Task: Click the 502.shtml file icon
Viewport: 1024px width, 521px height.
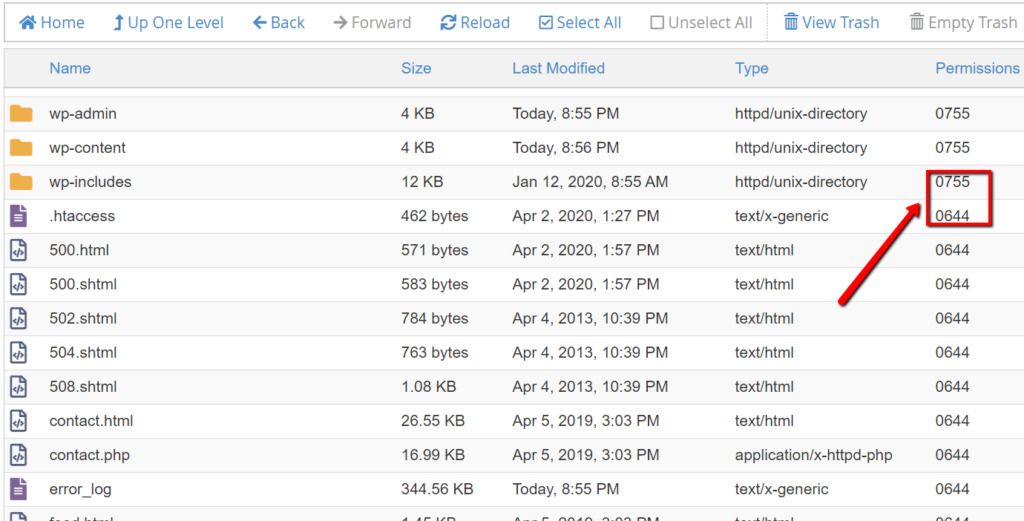Action: pyautogui.click(x=18, y=319)
